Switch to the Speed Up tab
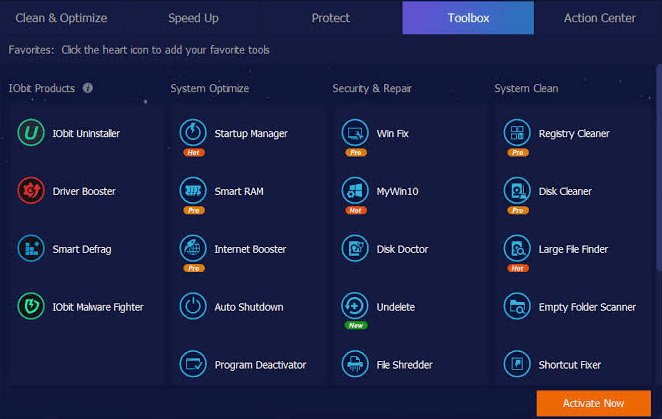 [x=193, y=18]
